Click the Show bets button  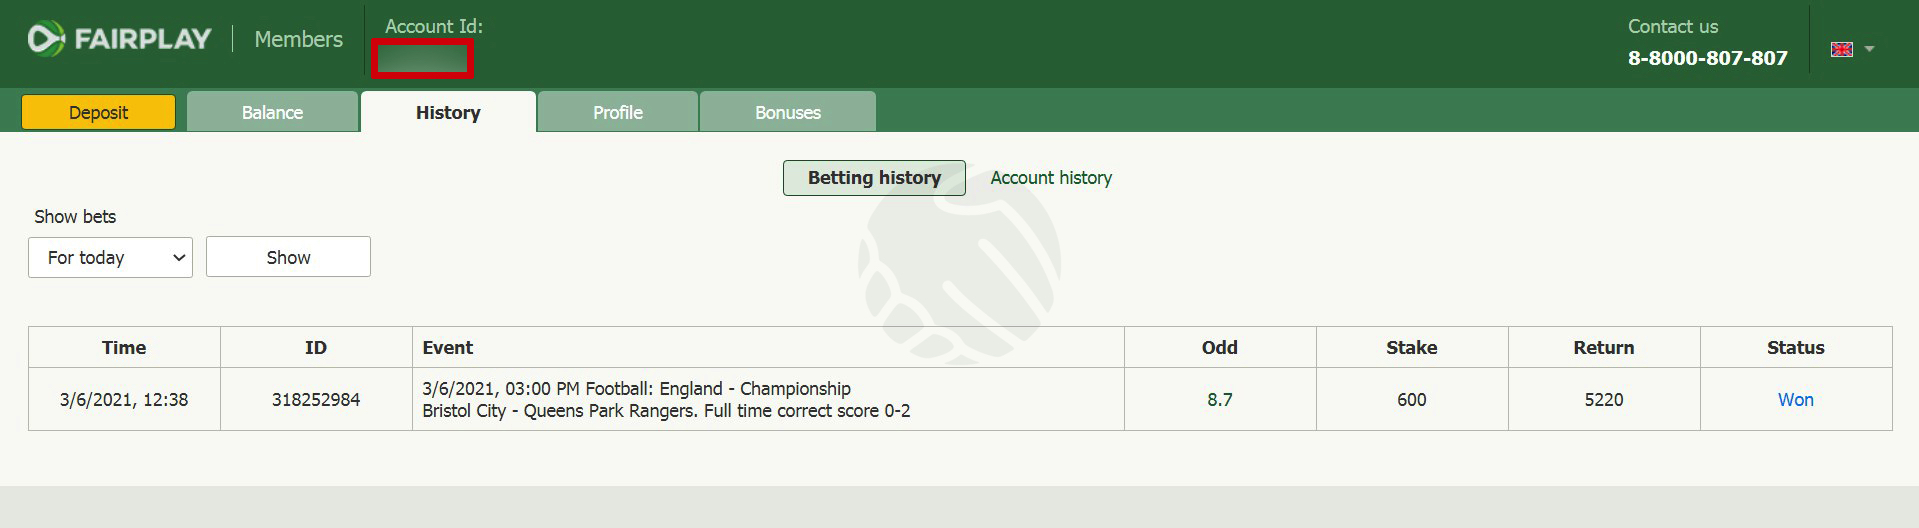coord(288,257)
